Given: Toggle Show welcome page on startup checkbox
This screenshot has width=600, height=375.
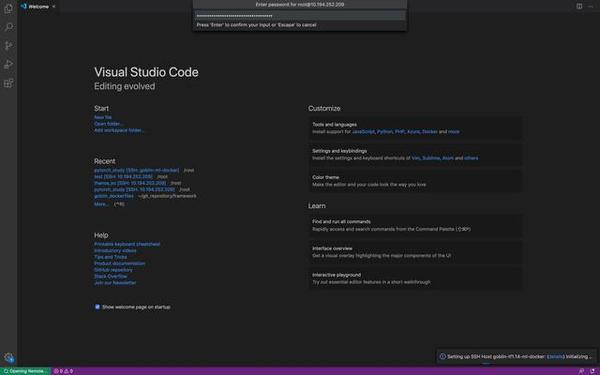Looking at the screenshot, I should [97, 307].
